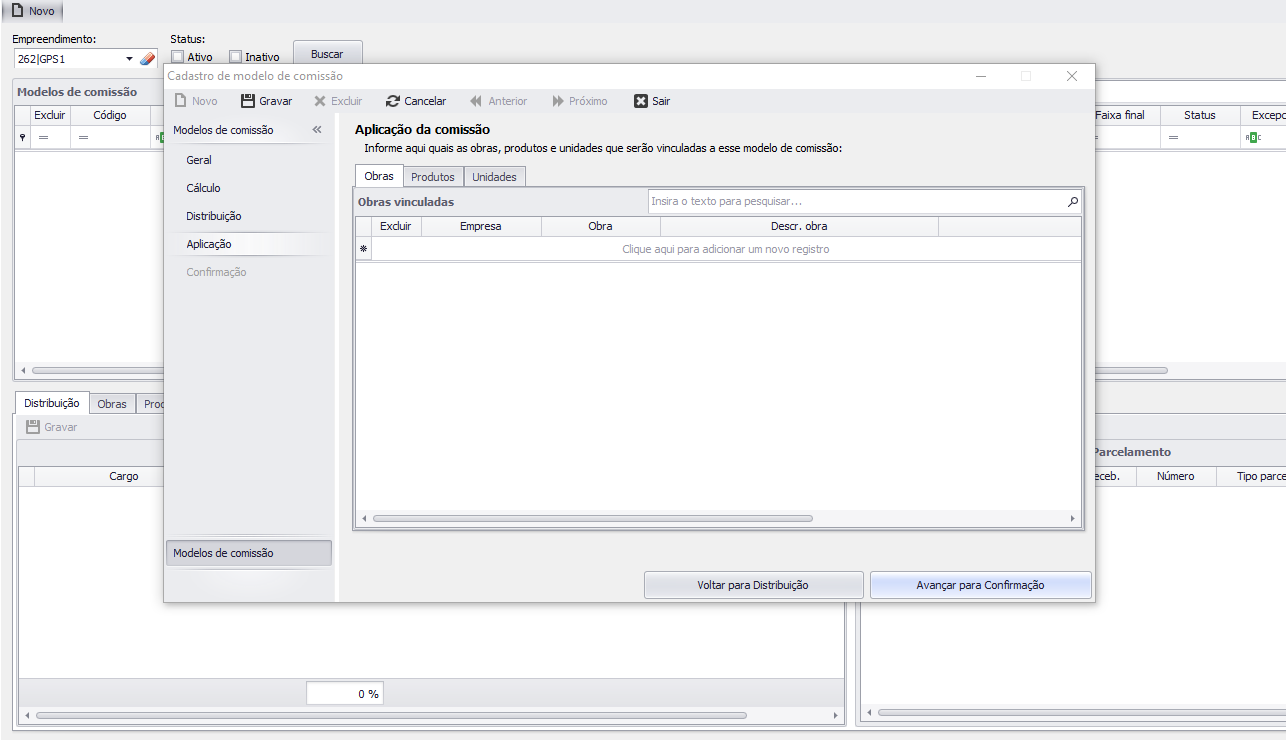The height and width of the screenshot is (740, 1286).
Task: Click the Excluir column header in the dialog grid
Action: [x=396, y=226]
